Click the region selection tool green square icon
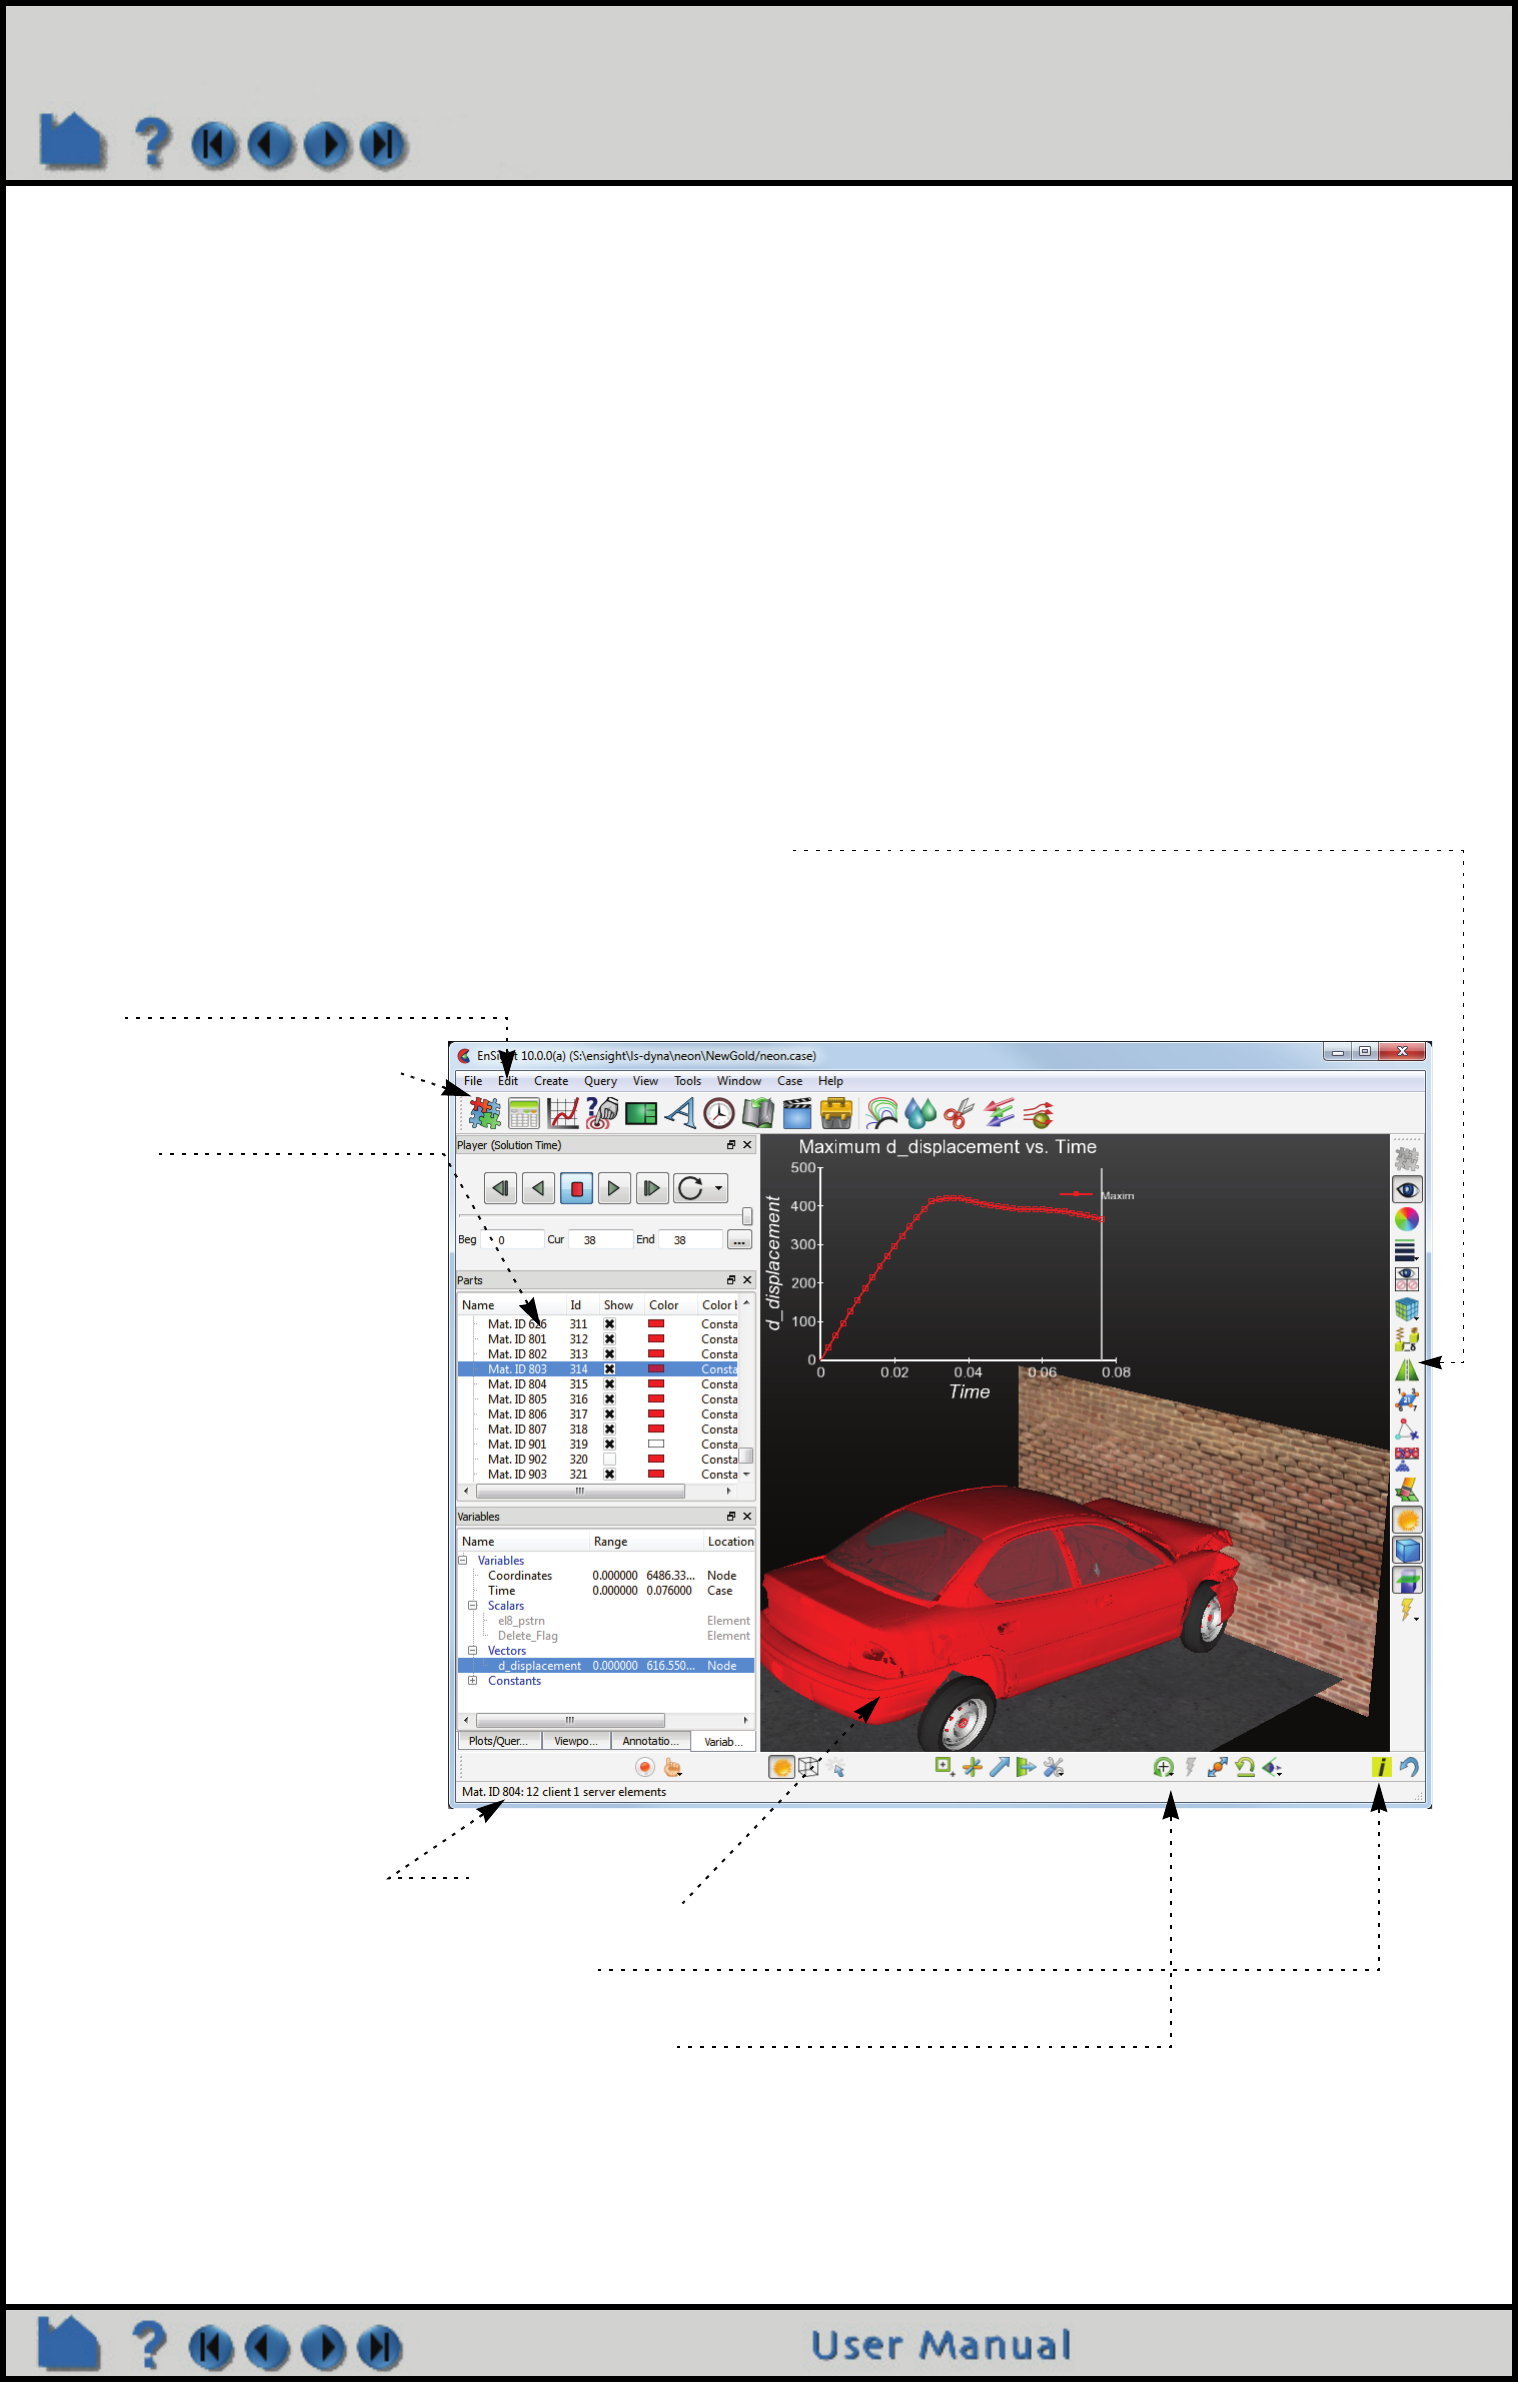1518x2382 pixels. (944, 1767)
